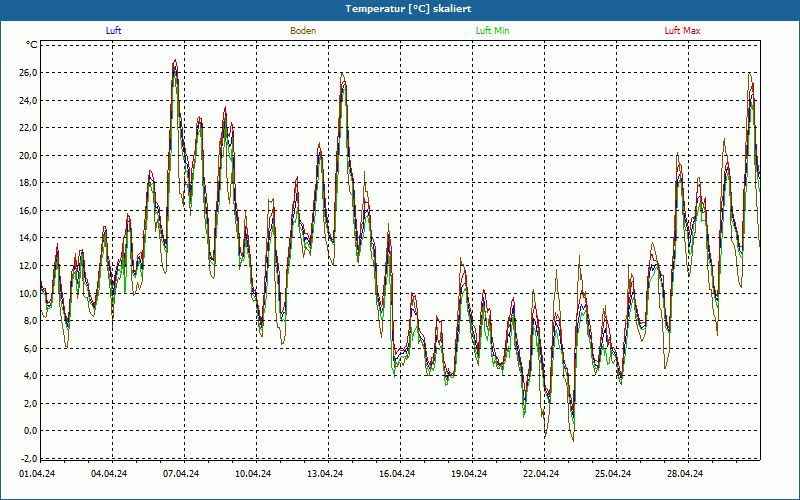Click the -2,0 y-axis value
The height and width of the screenshot is (500, 800).
(30, 458)
